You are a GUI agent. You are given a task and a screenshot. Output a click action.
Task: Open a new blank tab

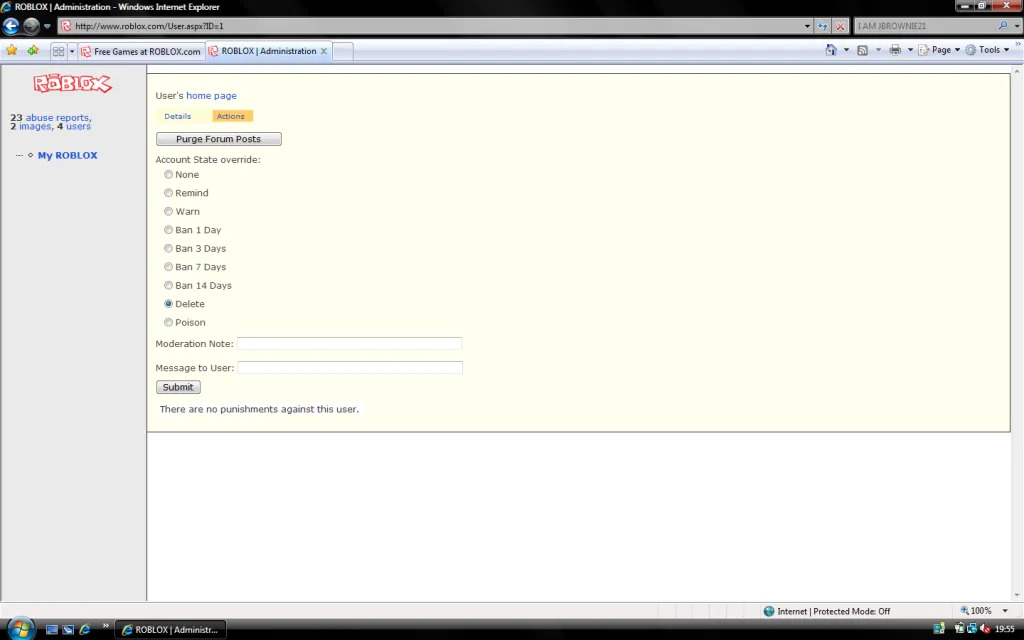click(344, 52)
